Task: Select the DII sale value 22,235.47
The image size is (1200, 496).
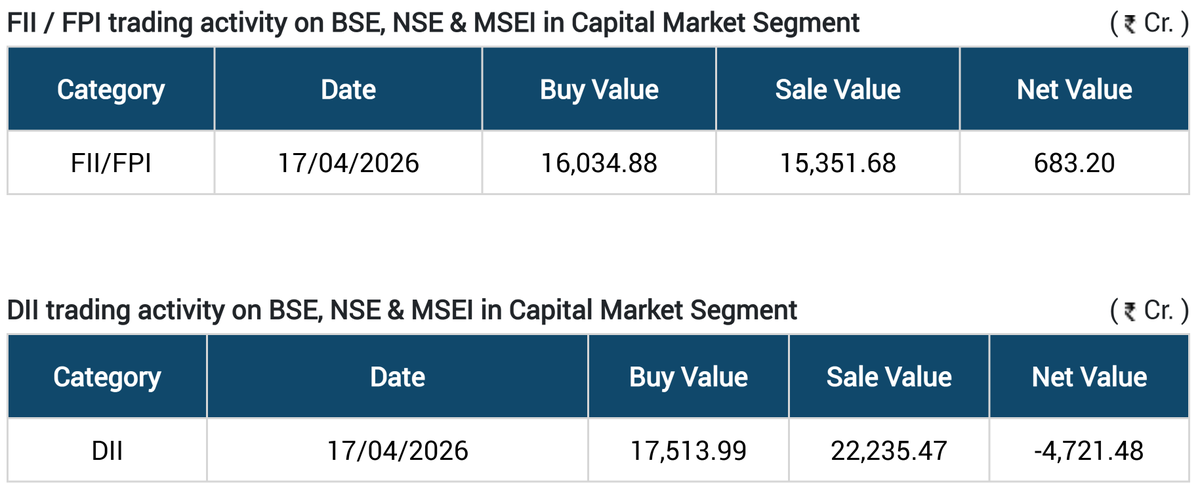Action: tap(889, 450)
